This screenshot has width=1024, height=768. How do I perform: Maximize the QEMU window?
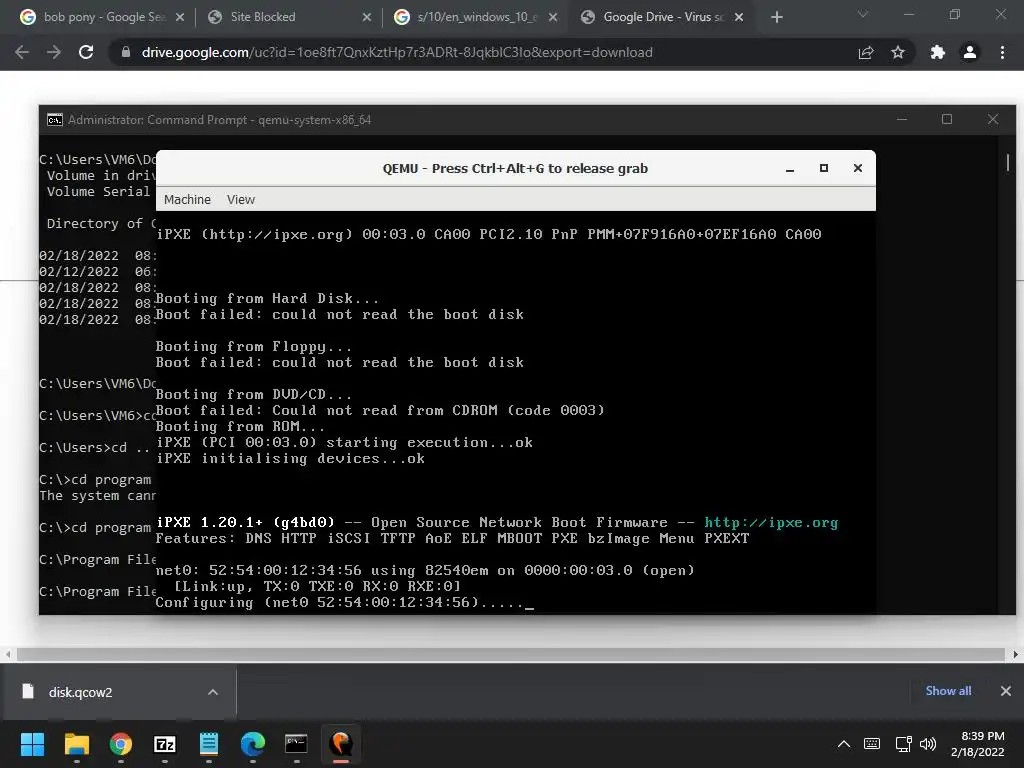824,168
